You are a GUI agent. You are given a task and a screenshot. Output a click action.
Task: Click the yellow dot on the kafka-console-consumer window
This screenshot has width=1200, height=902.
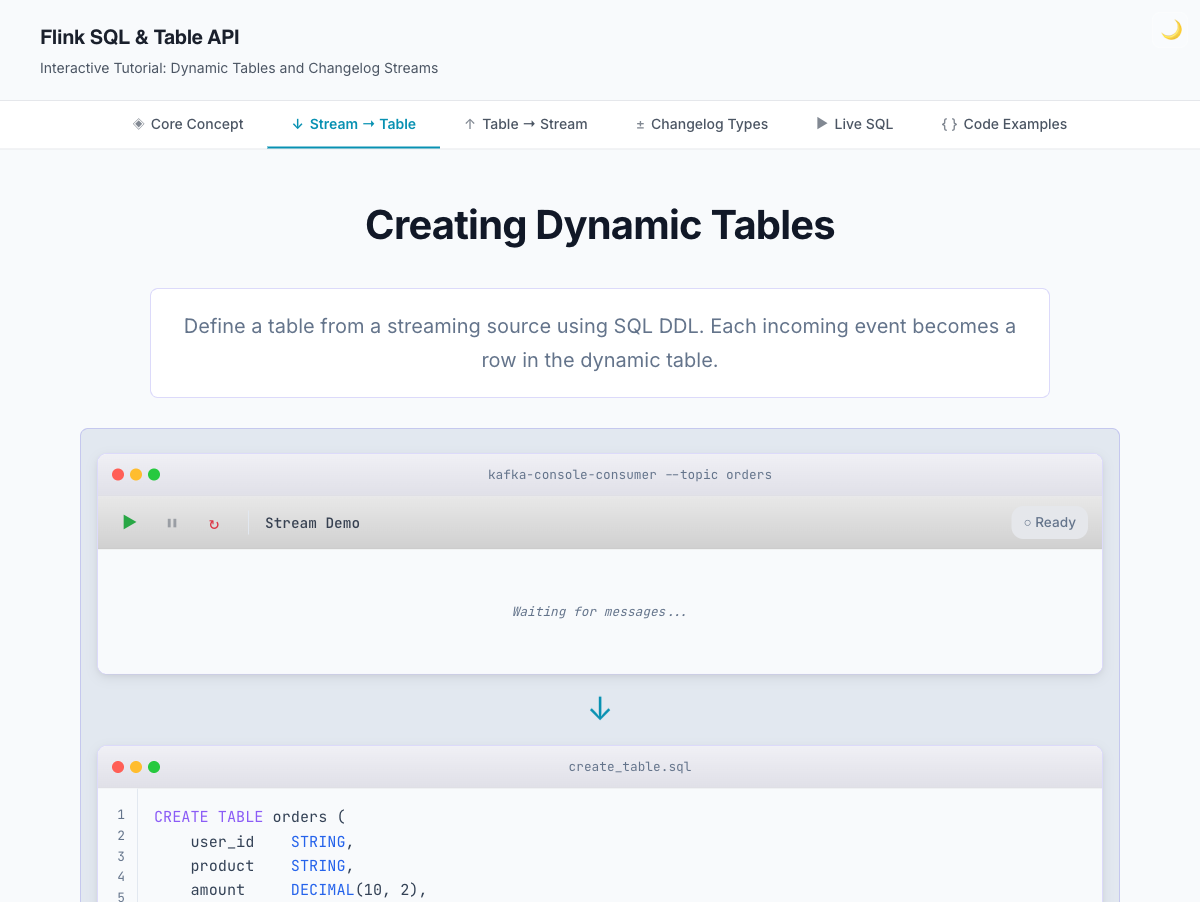136,475
